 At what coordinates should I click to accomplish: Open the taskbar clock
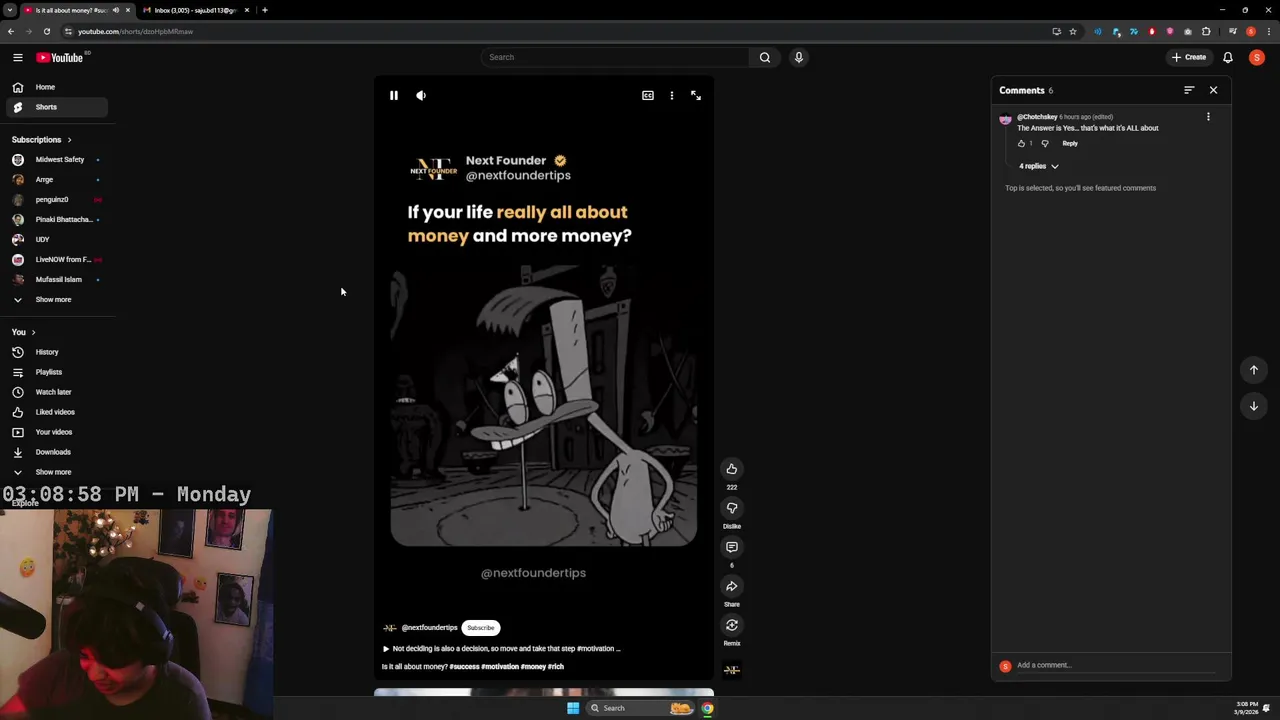[1247, 708]
